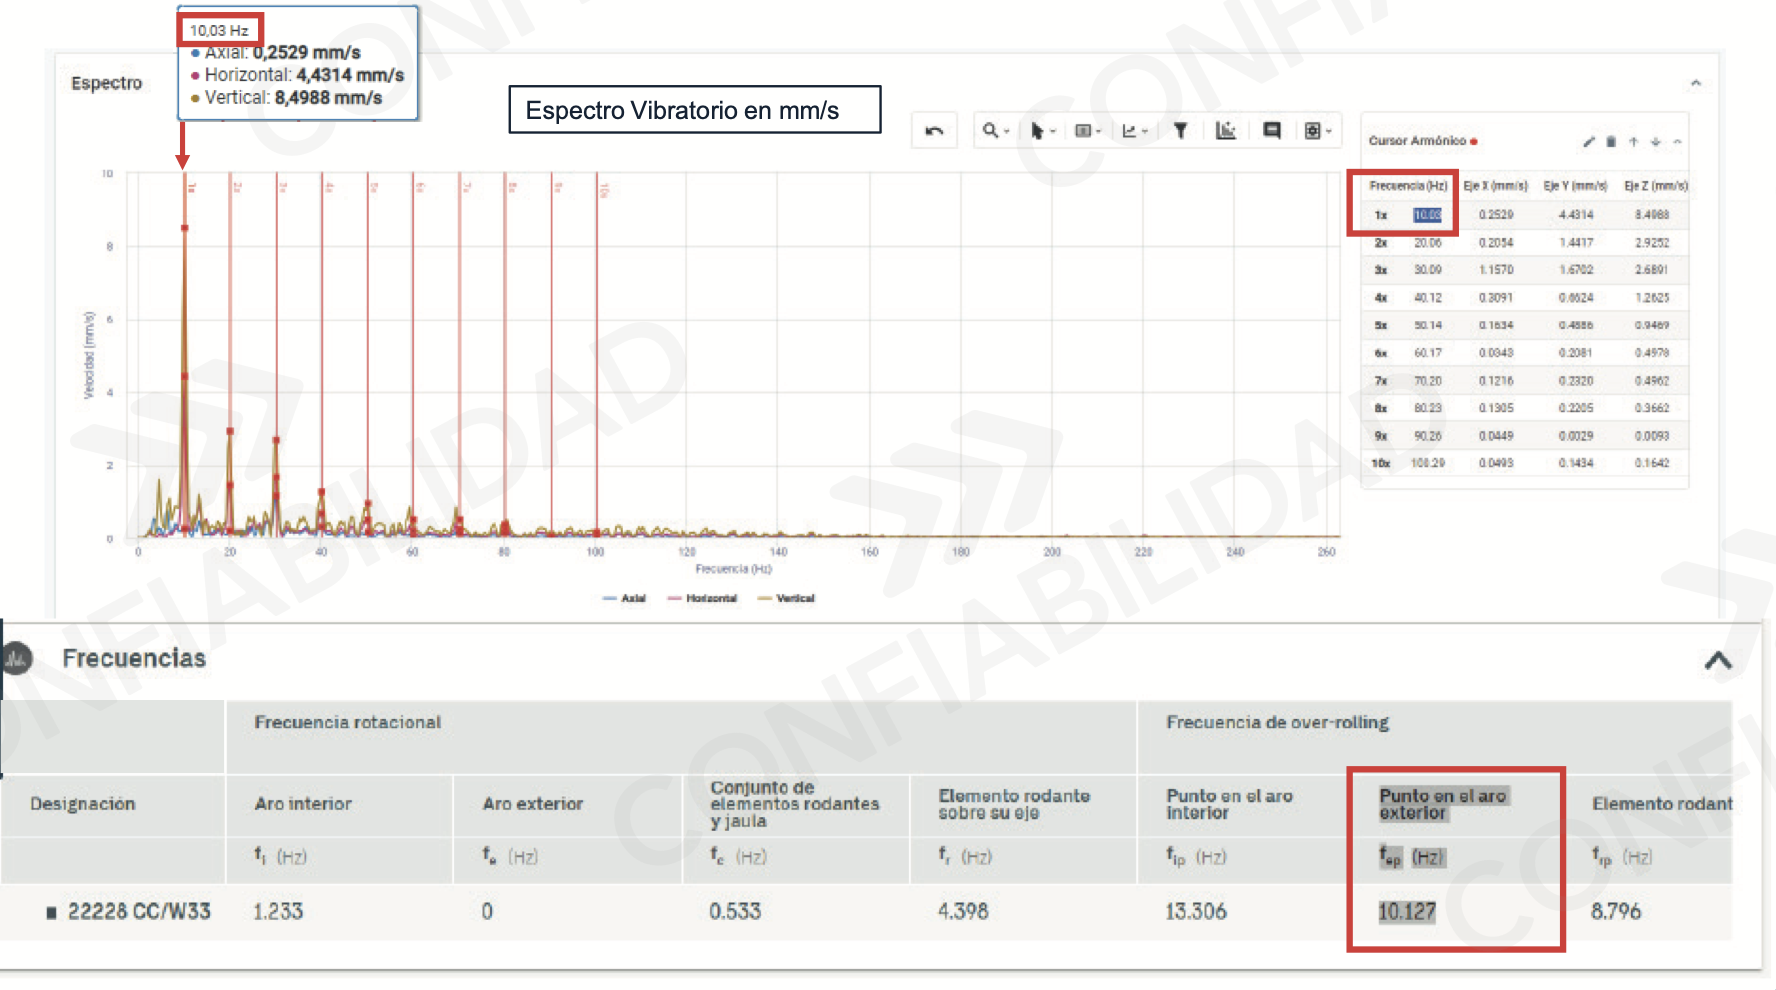Viewport: 1776px width, 990px height.
Task: Click the Elemento rodante value 8.796
Action: click(1616, 912)
